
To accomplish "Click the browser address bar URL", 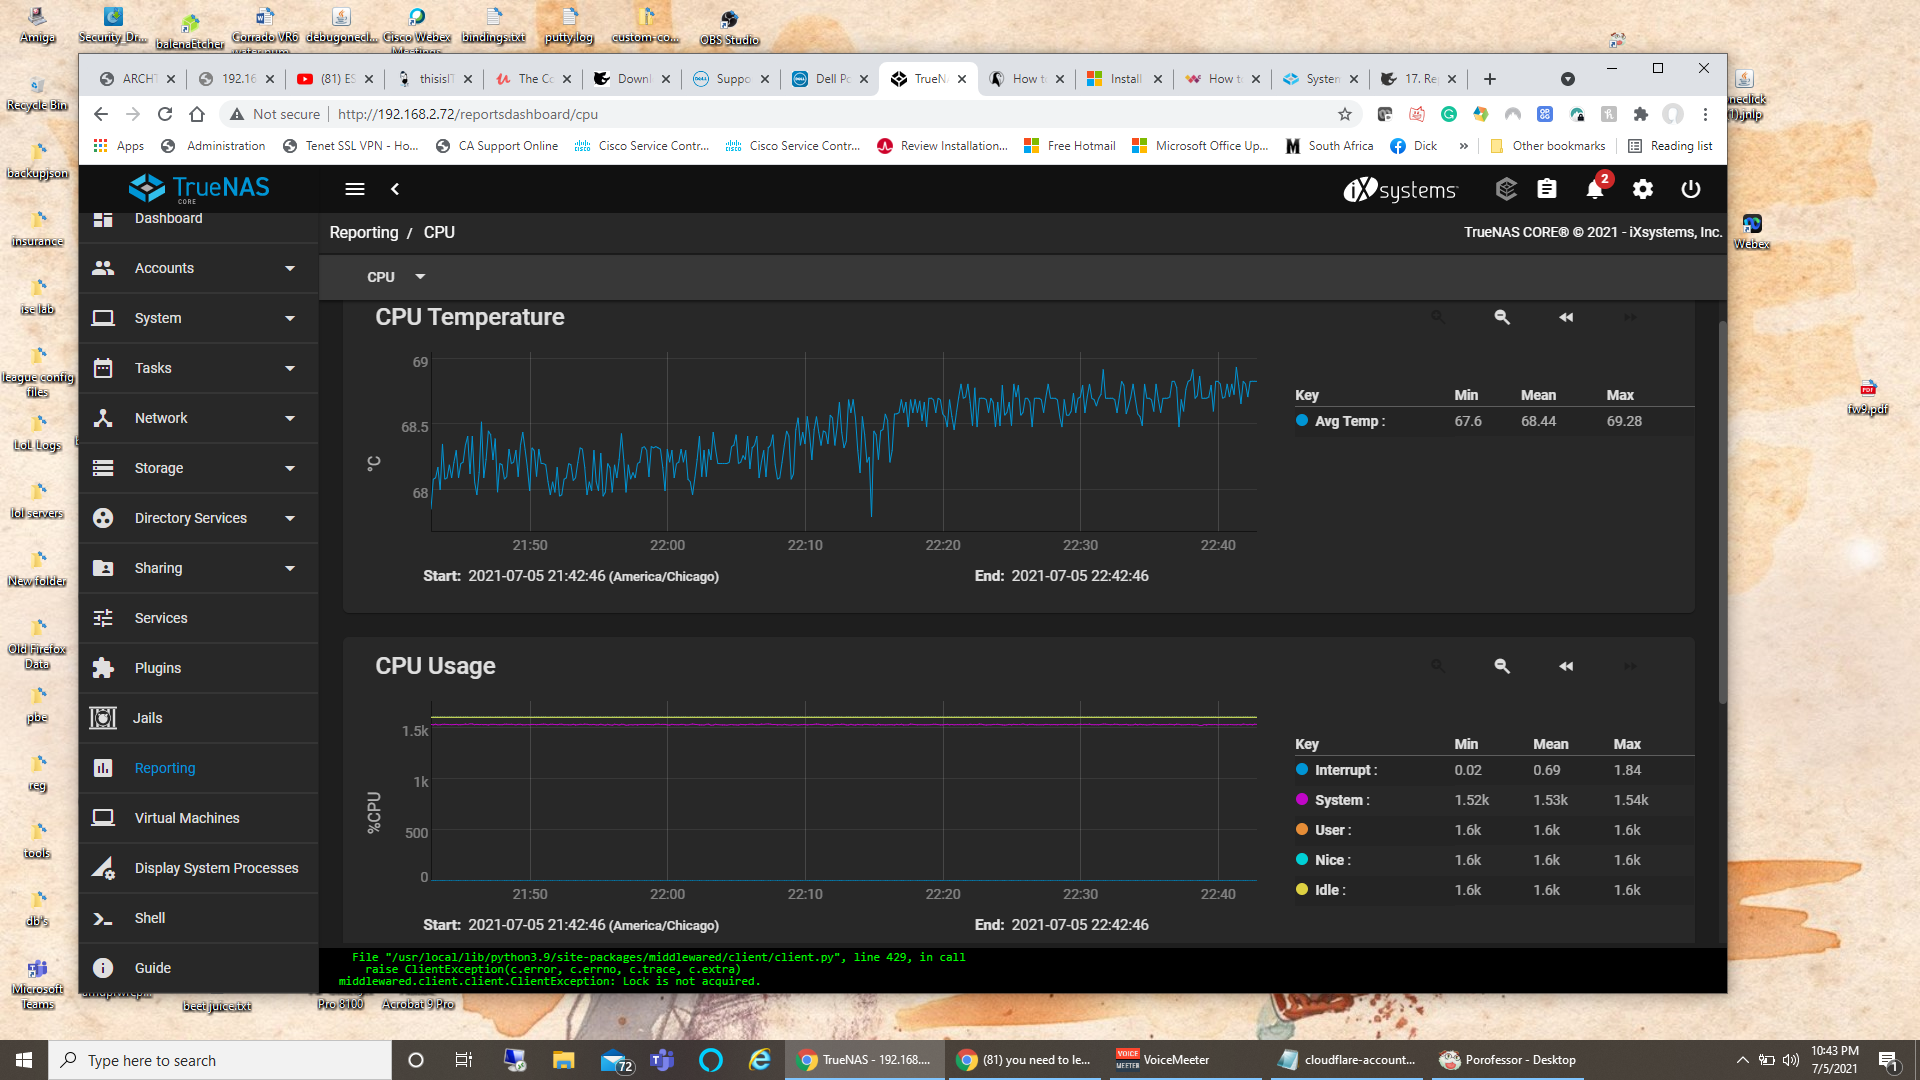I will pos(468,114).
